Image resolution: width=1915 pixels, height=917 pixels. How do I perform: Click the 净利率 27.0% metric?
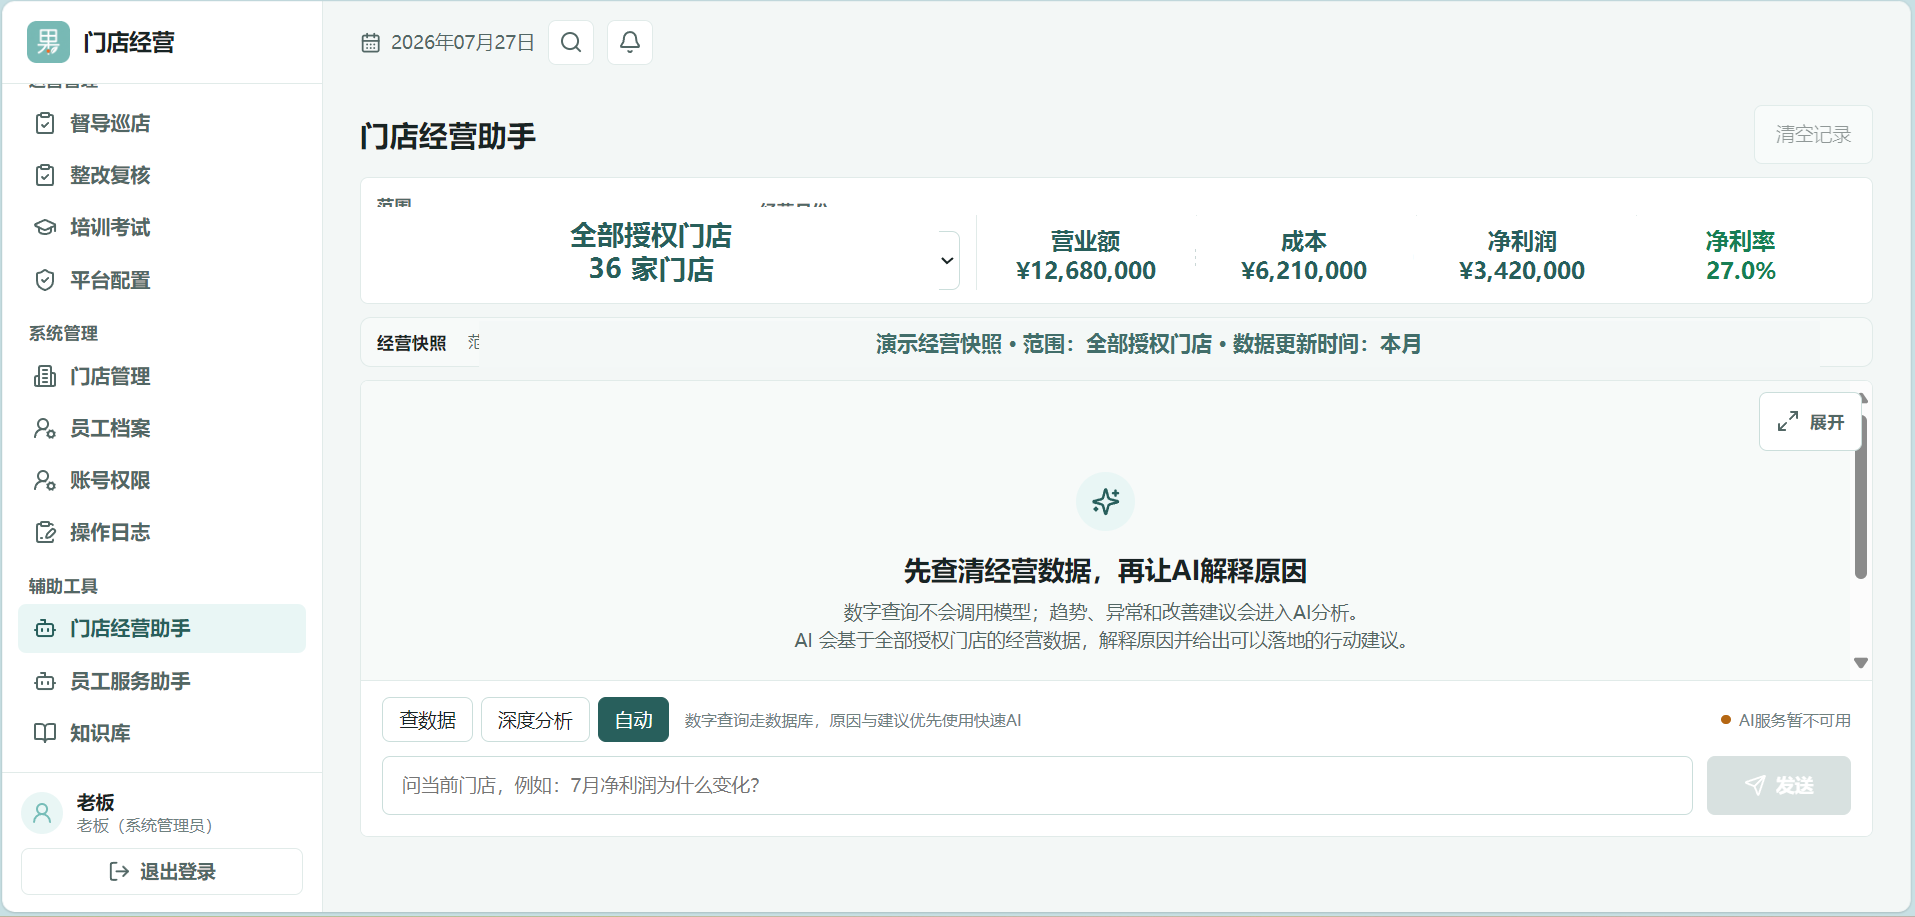click(1741, 256)
